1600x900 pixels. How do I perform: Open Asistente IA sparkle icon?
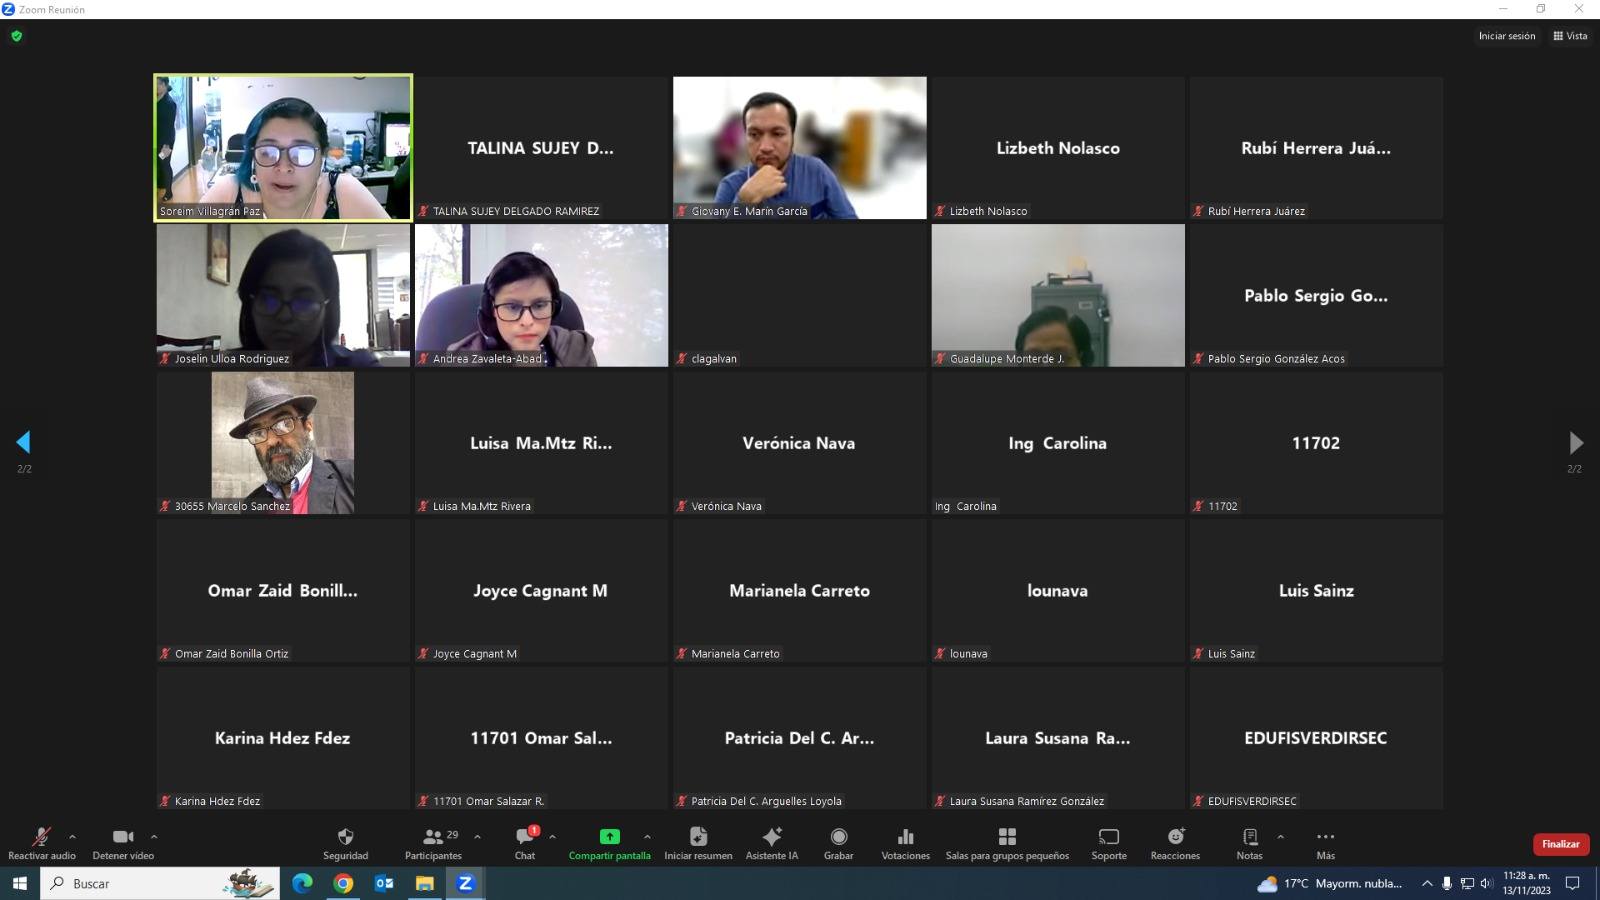tap(772, 838)
